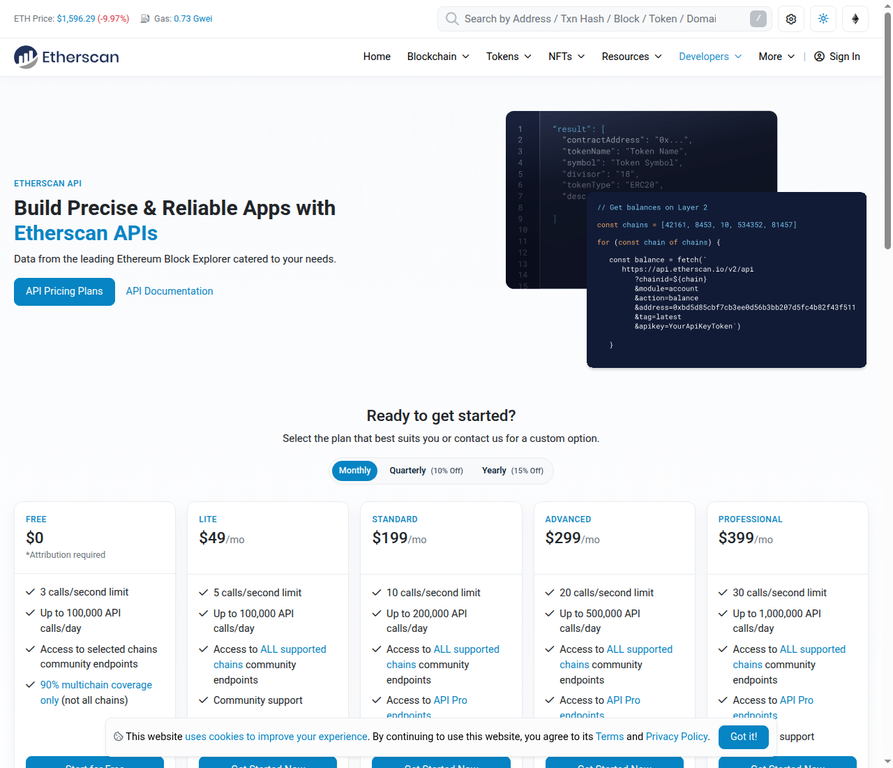Screen dimensions: 893x768
Task: Click the gas pump icon
Action: 145,19
